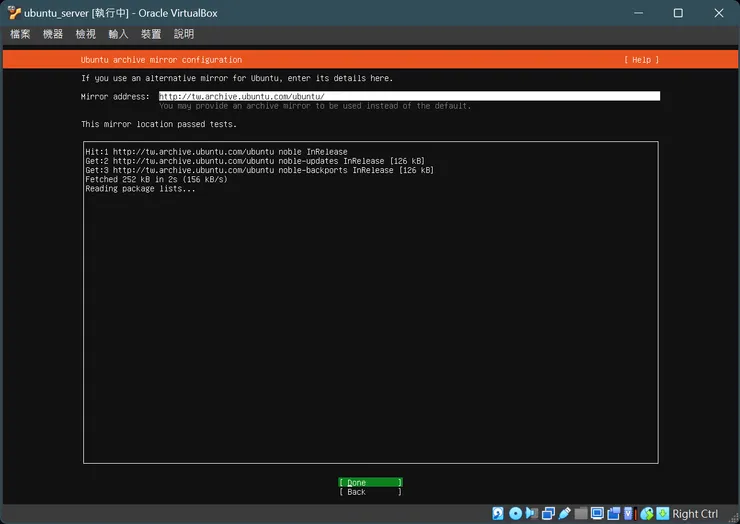Maximize the VirtualBox window
Image resolution: width=740 pixels, height=524 pixels.
coord(678,13)
